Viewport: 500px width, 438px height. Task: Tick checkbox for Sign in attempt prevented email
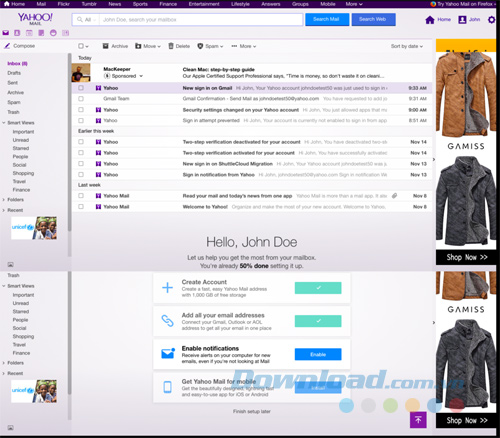click(x=81, y=120)
